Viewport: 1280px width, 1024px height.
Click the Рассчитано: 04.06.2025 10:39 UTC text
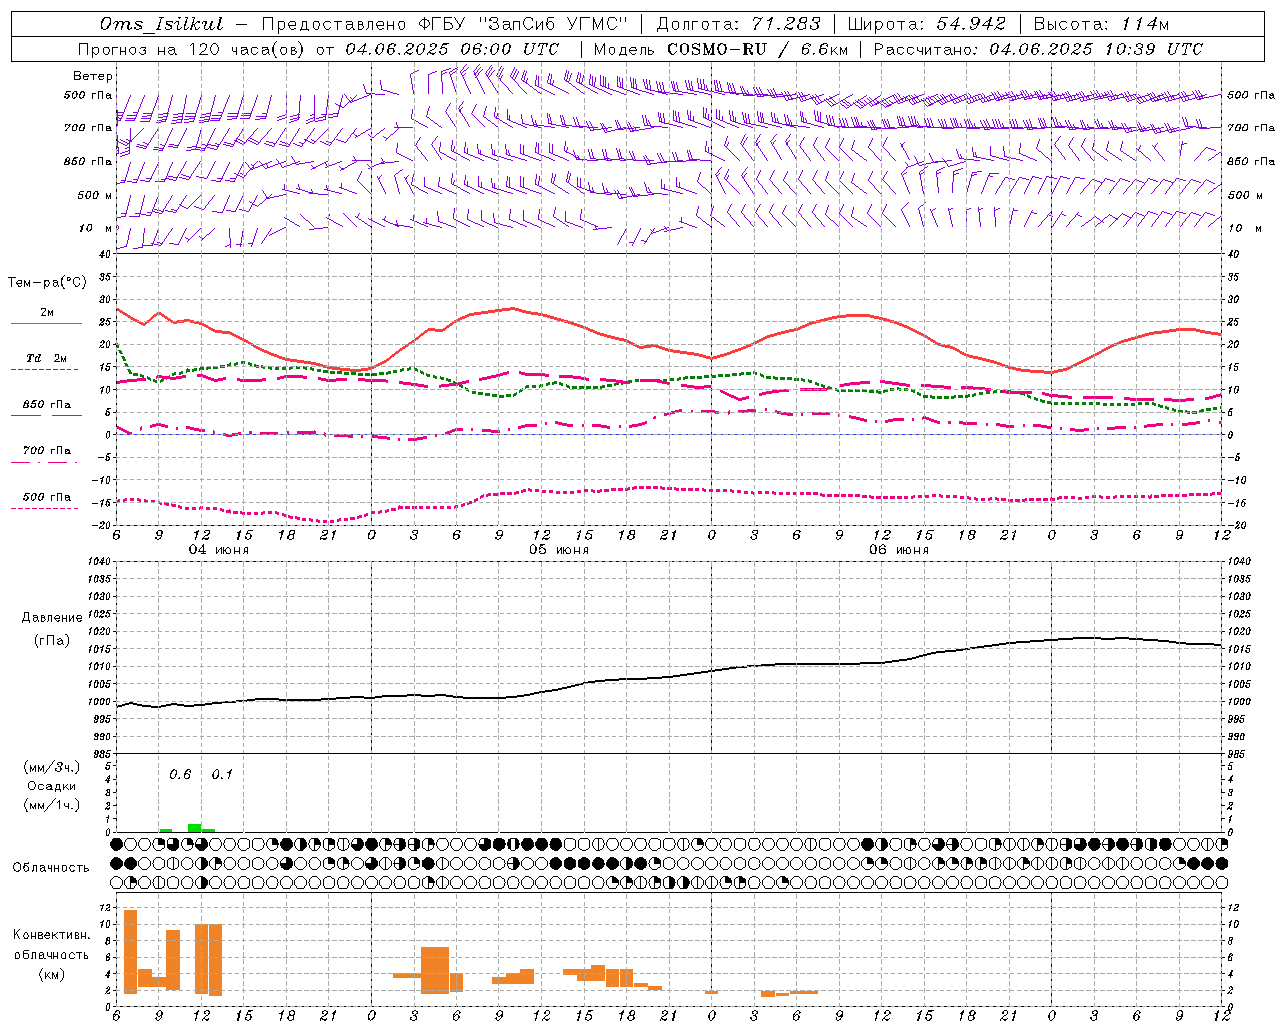[1038, 49]
